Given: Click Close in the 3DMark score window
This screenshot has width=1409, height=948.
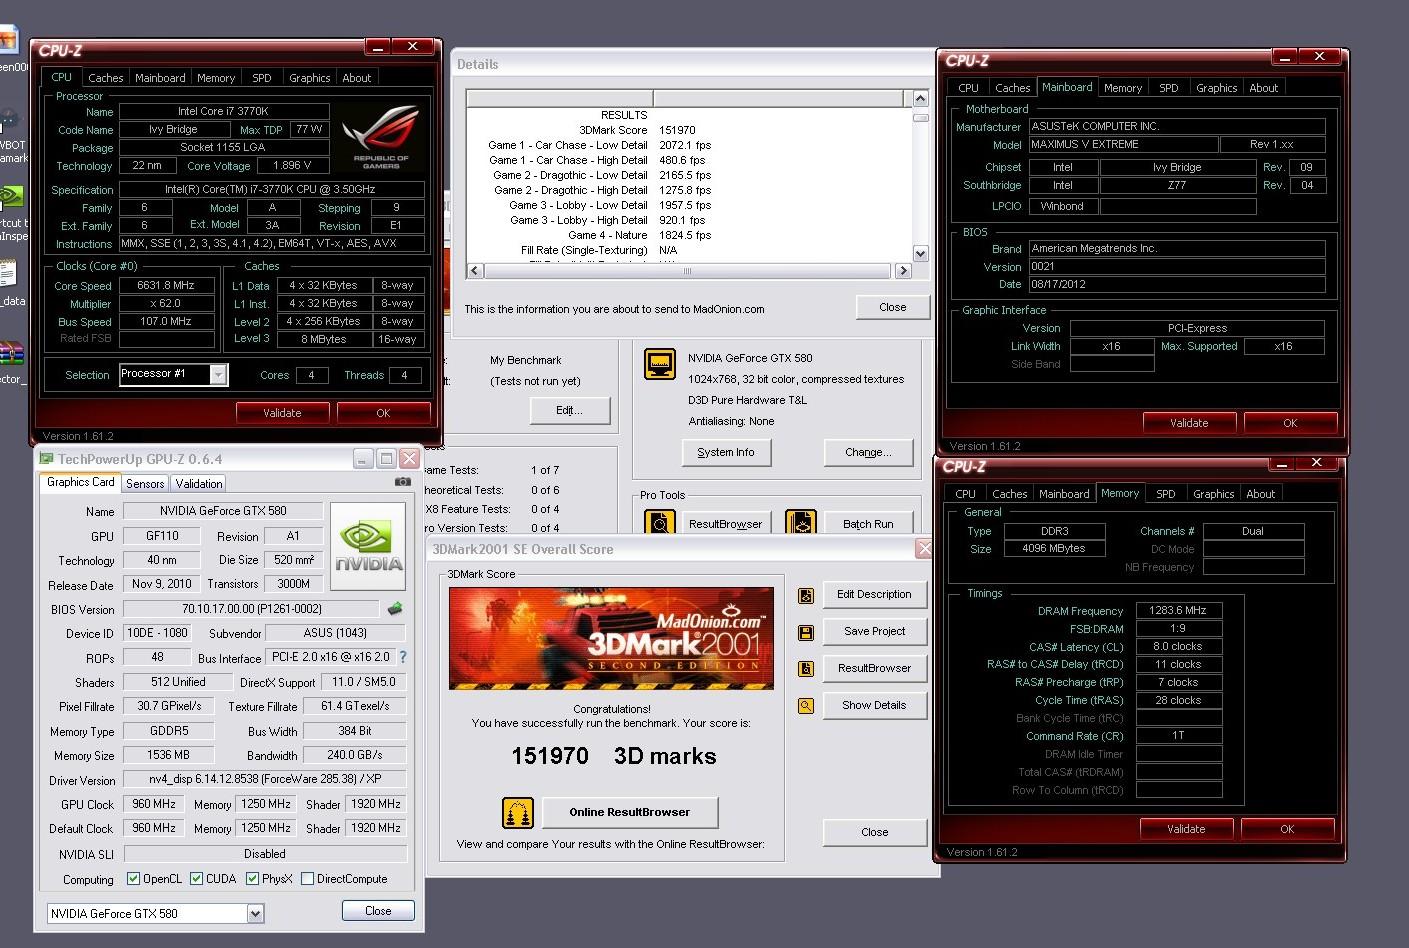Looking at the screenshot, I should tap(874, 832).
